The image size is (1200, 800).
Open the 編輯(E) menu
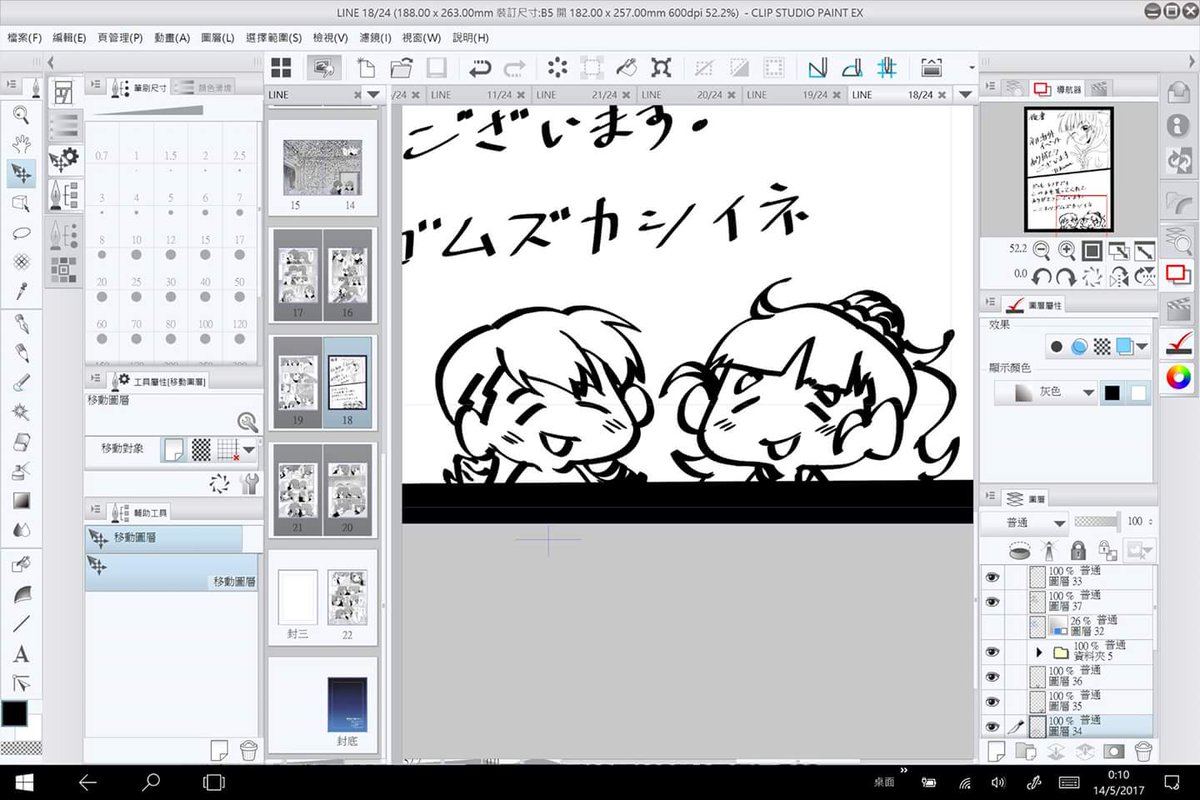(x=69, y=37)
